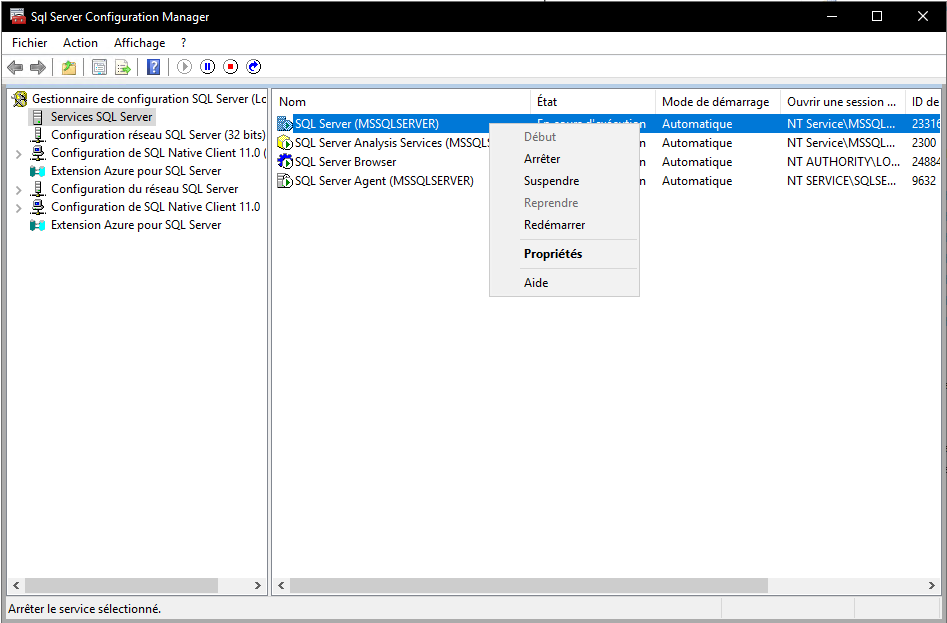Click the Services SQL Server tree icon
This screenshot has width=947, height=623.
pos(38,117)
